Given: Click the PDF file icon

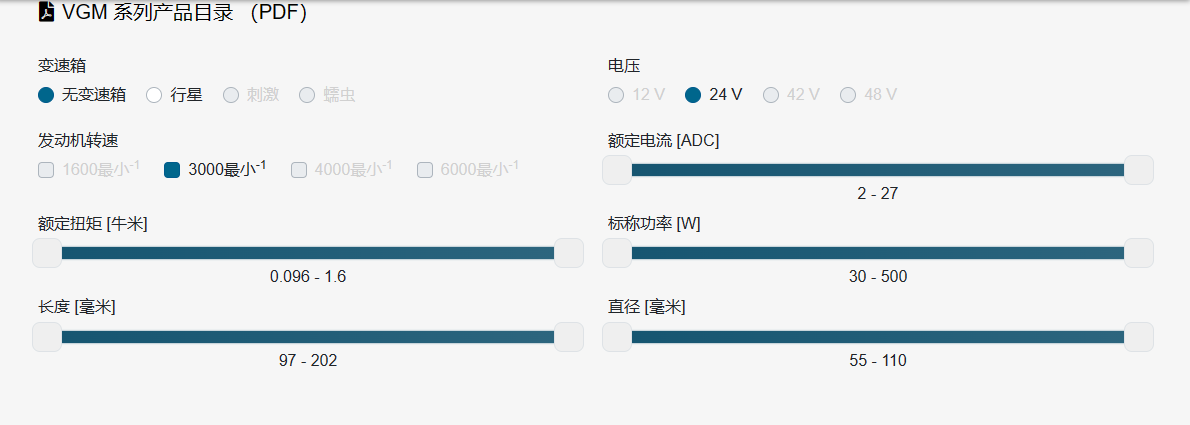Looking at the screenshot, I should (46, 12).
